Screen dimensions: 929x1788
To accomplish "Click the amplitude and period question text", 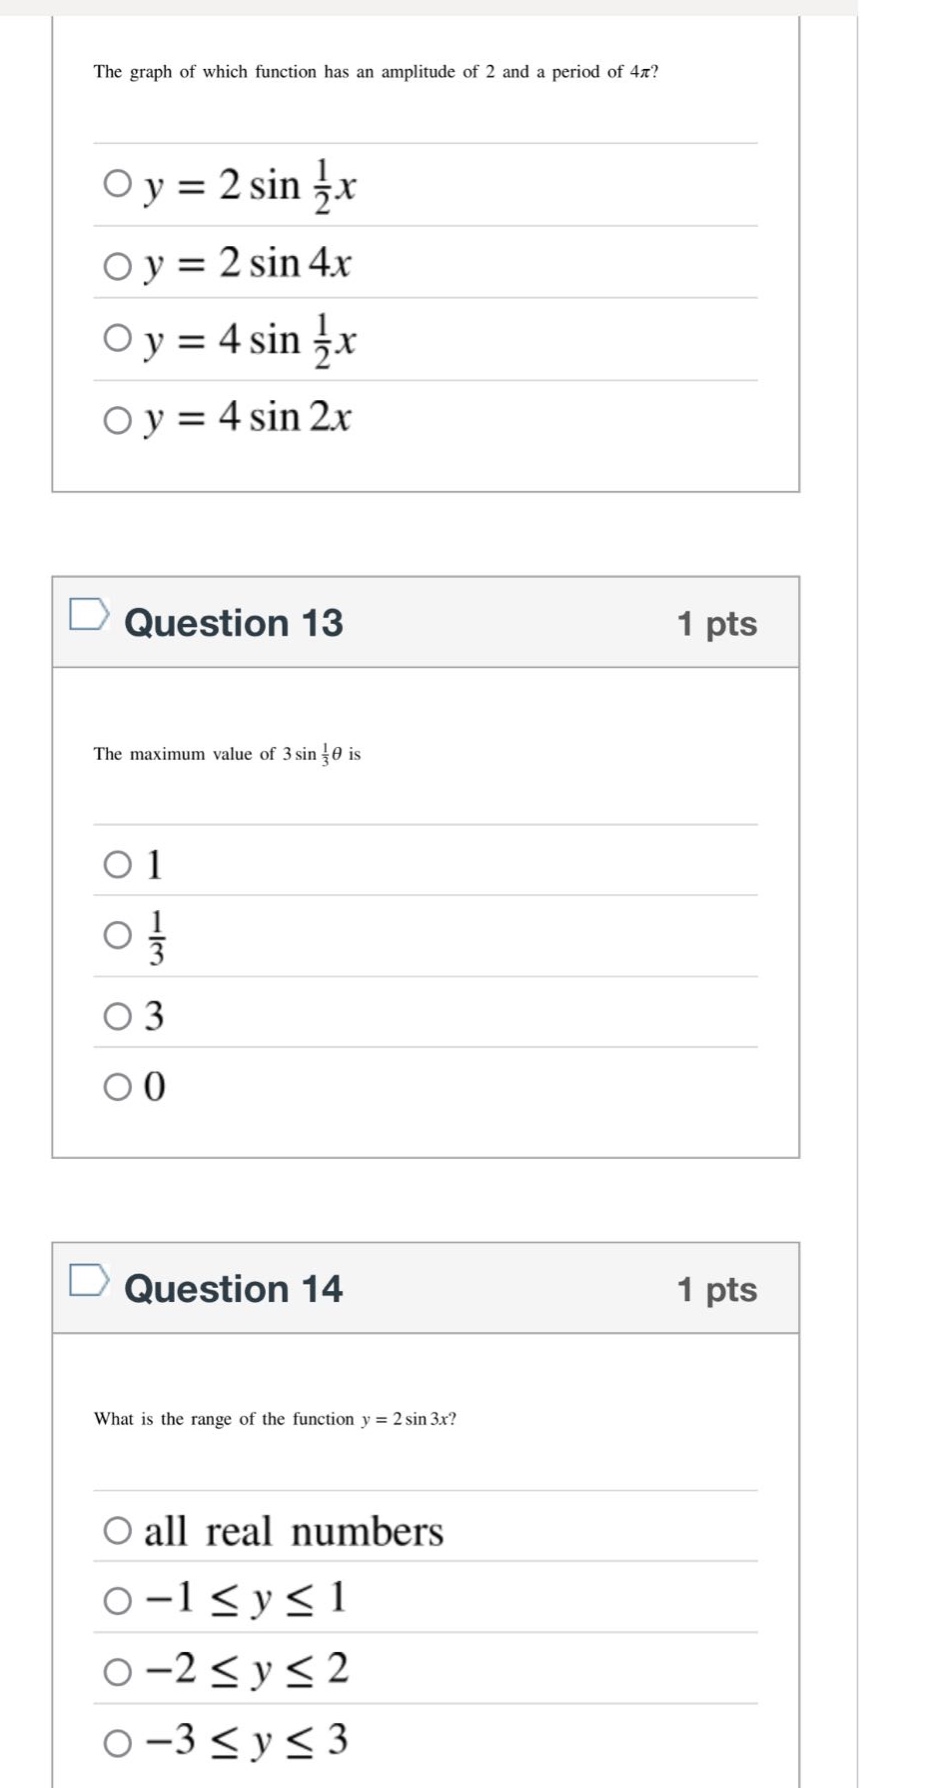I will coord(376,72).
